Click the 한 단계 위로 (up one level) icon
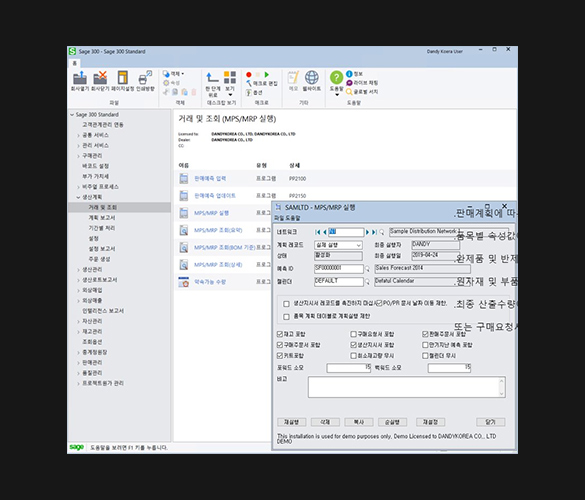This screenshot has width=585, height=500. [x=212, y=78]
